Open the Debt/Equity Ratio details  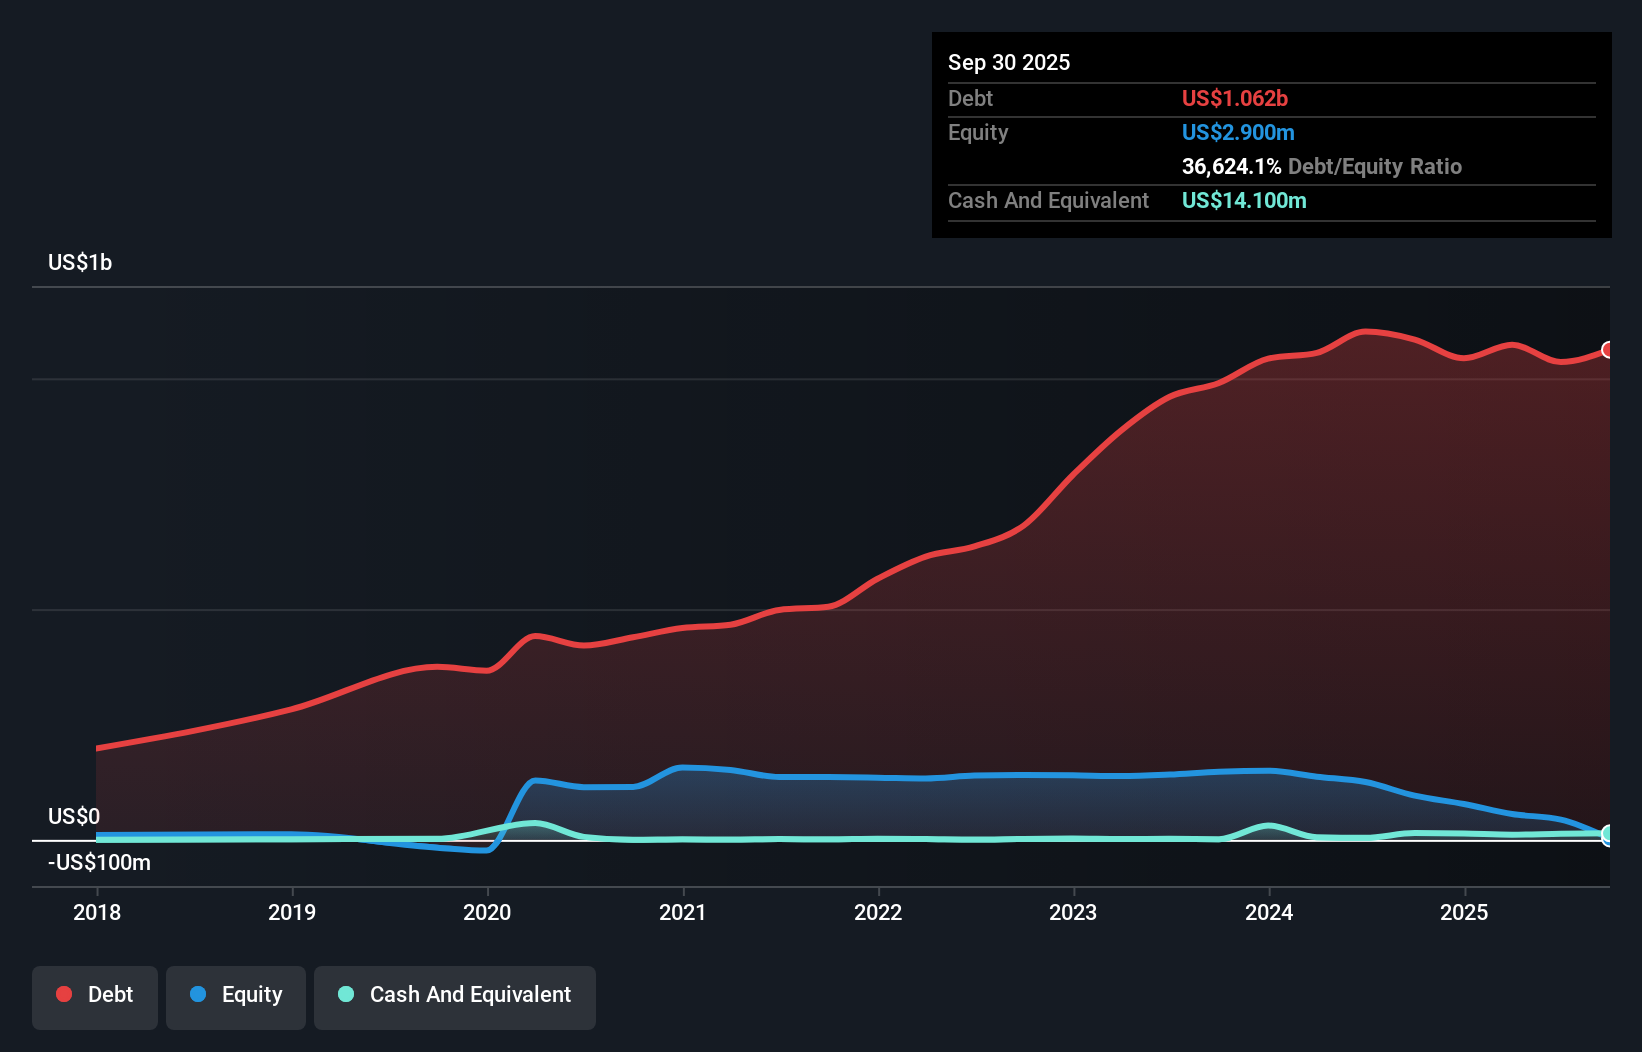(x=1322, y=166)
